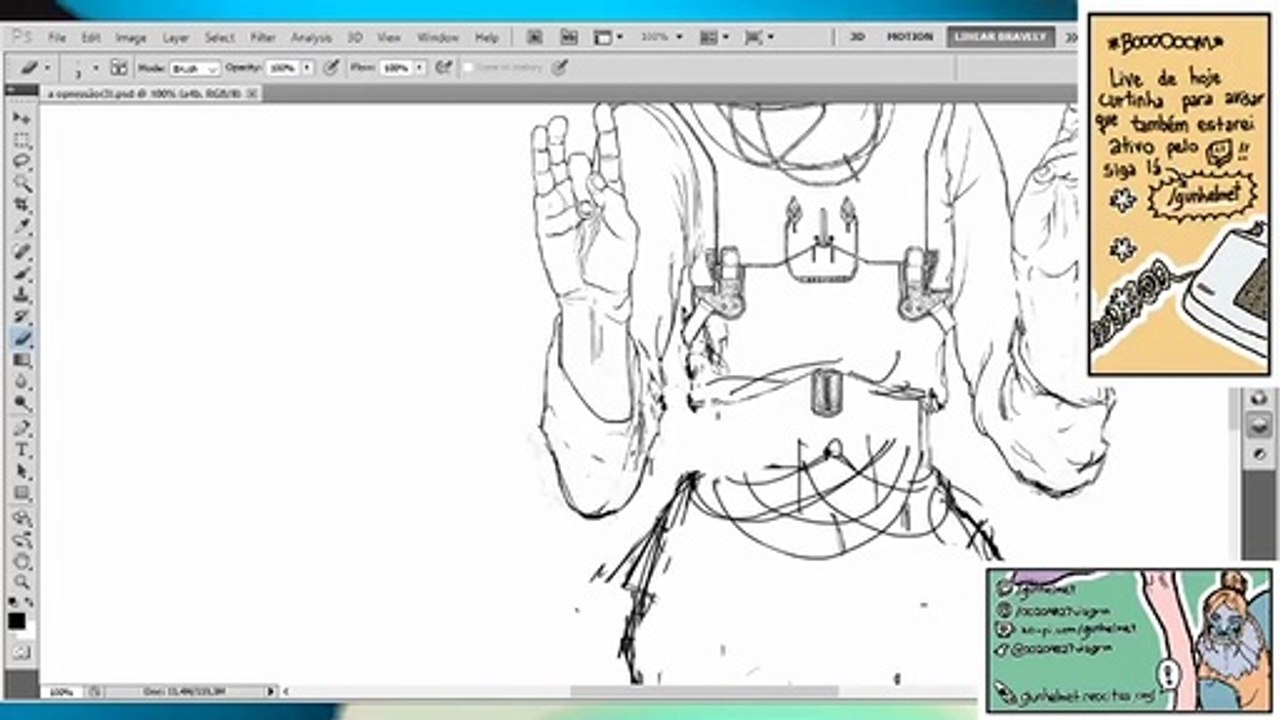Image resolution: width=1280 pixels, height=720 pixels.
Task: Open the 3D menu
Action: [355, 37]
